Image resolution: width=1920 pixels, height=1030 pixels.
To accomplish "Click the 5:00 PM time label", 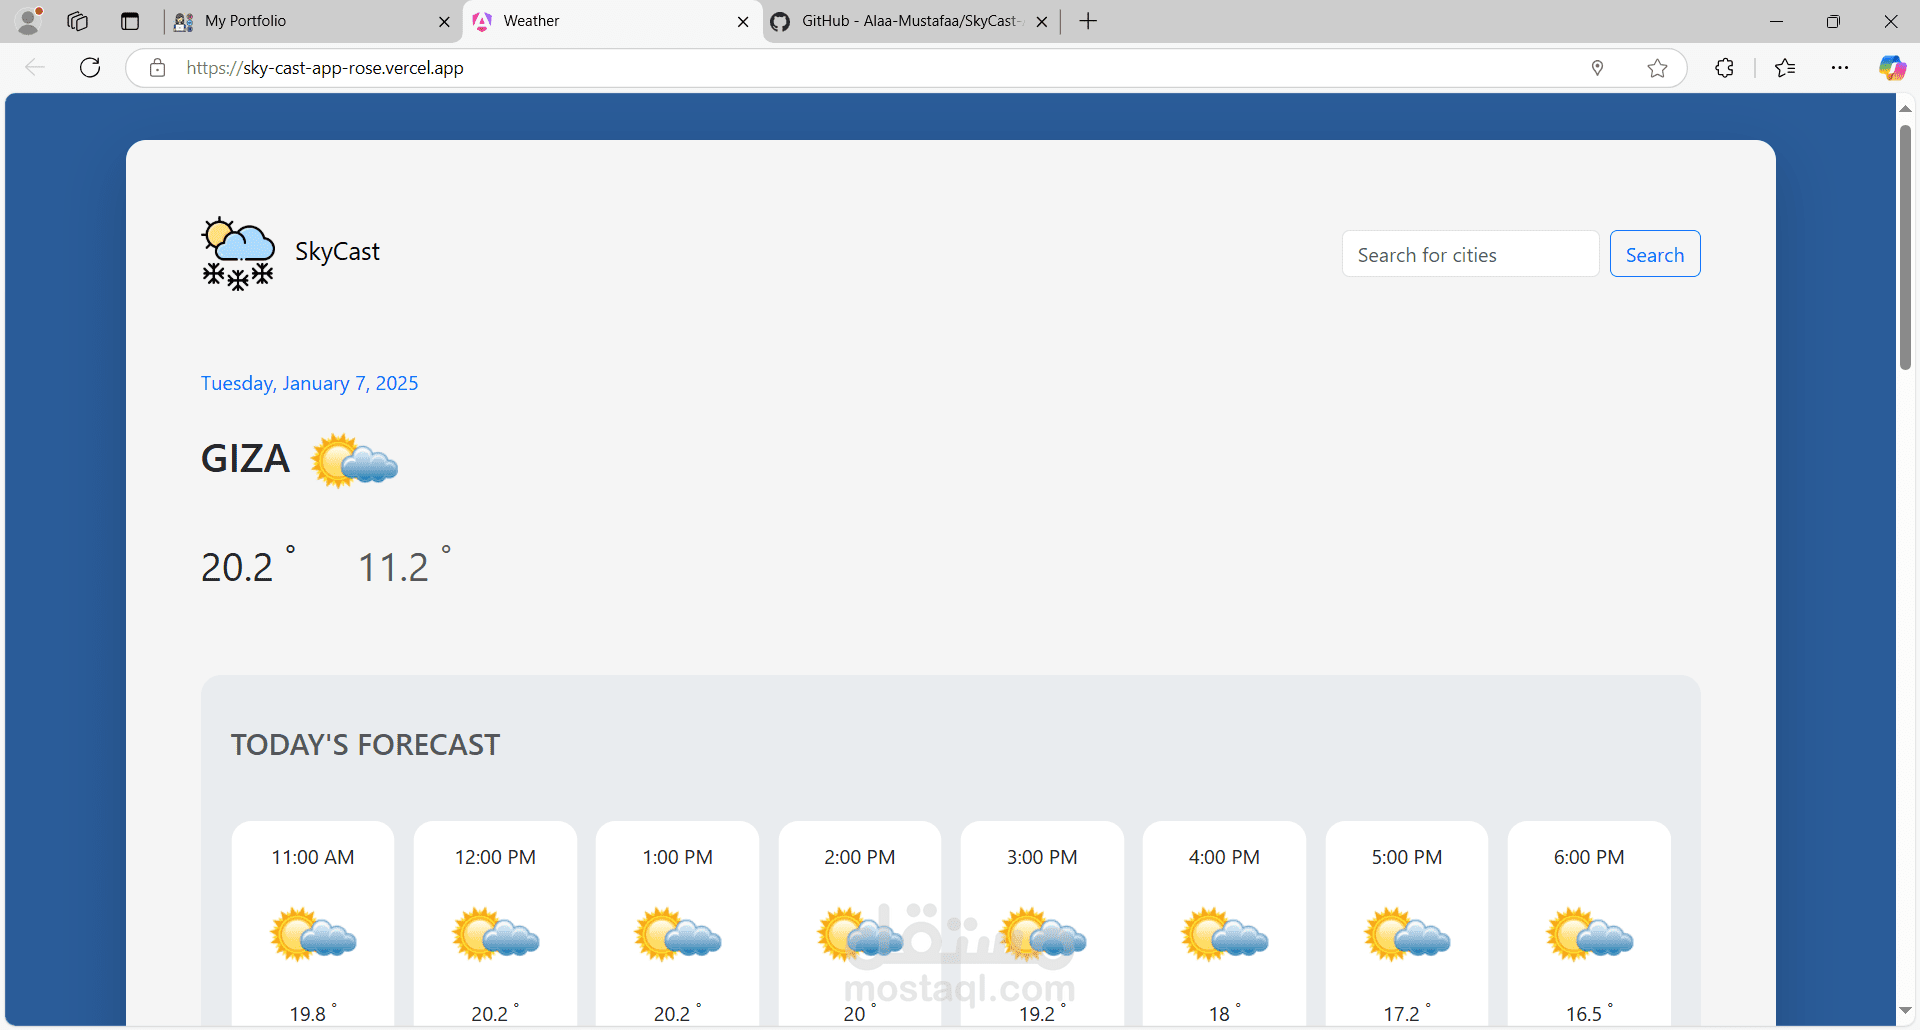I will click(x=1407, y=858).
